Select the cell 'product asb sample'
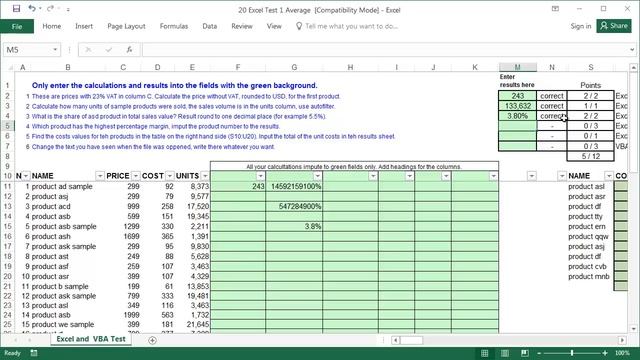640x360 pixels. pos(68,227)
